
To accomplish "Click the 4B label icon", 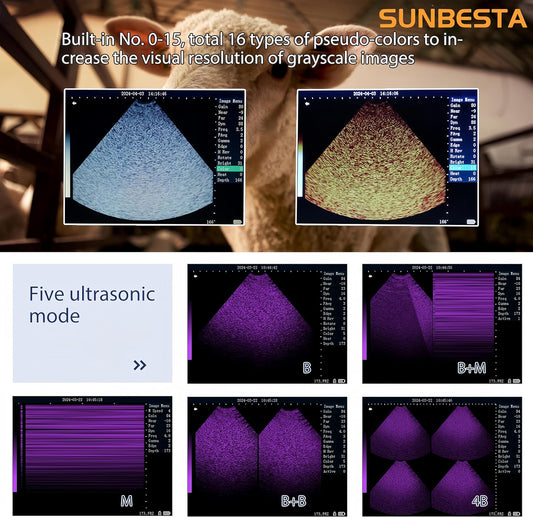I will [x=480, y=501].
